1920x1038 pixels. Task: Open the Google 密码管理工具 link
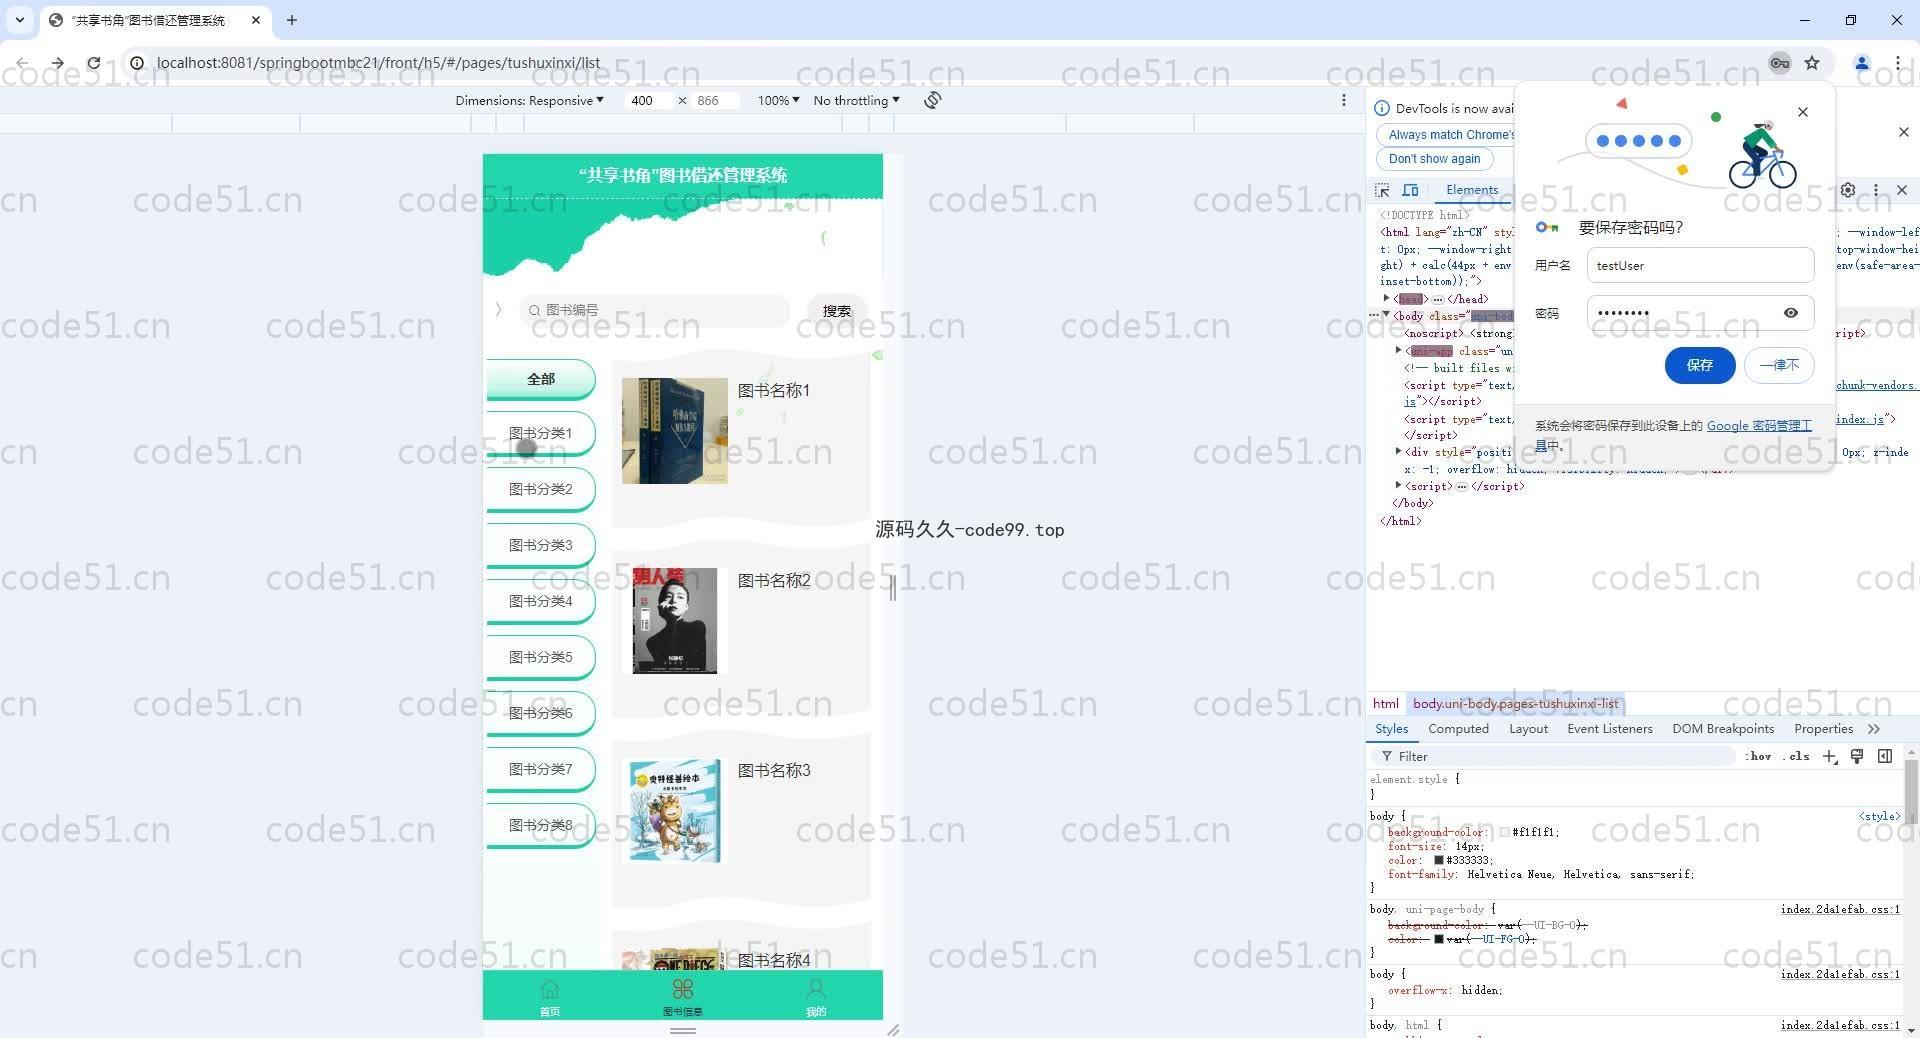(x=1759, y=426)
